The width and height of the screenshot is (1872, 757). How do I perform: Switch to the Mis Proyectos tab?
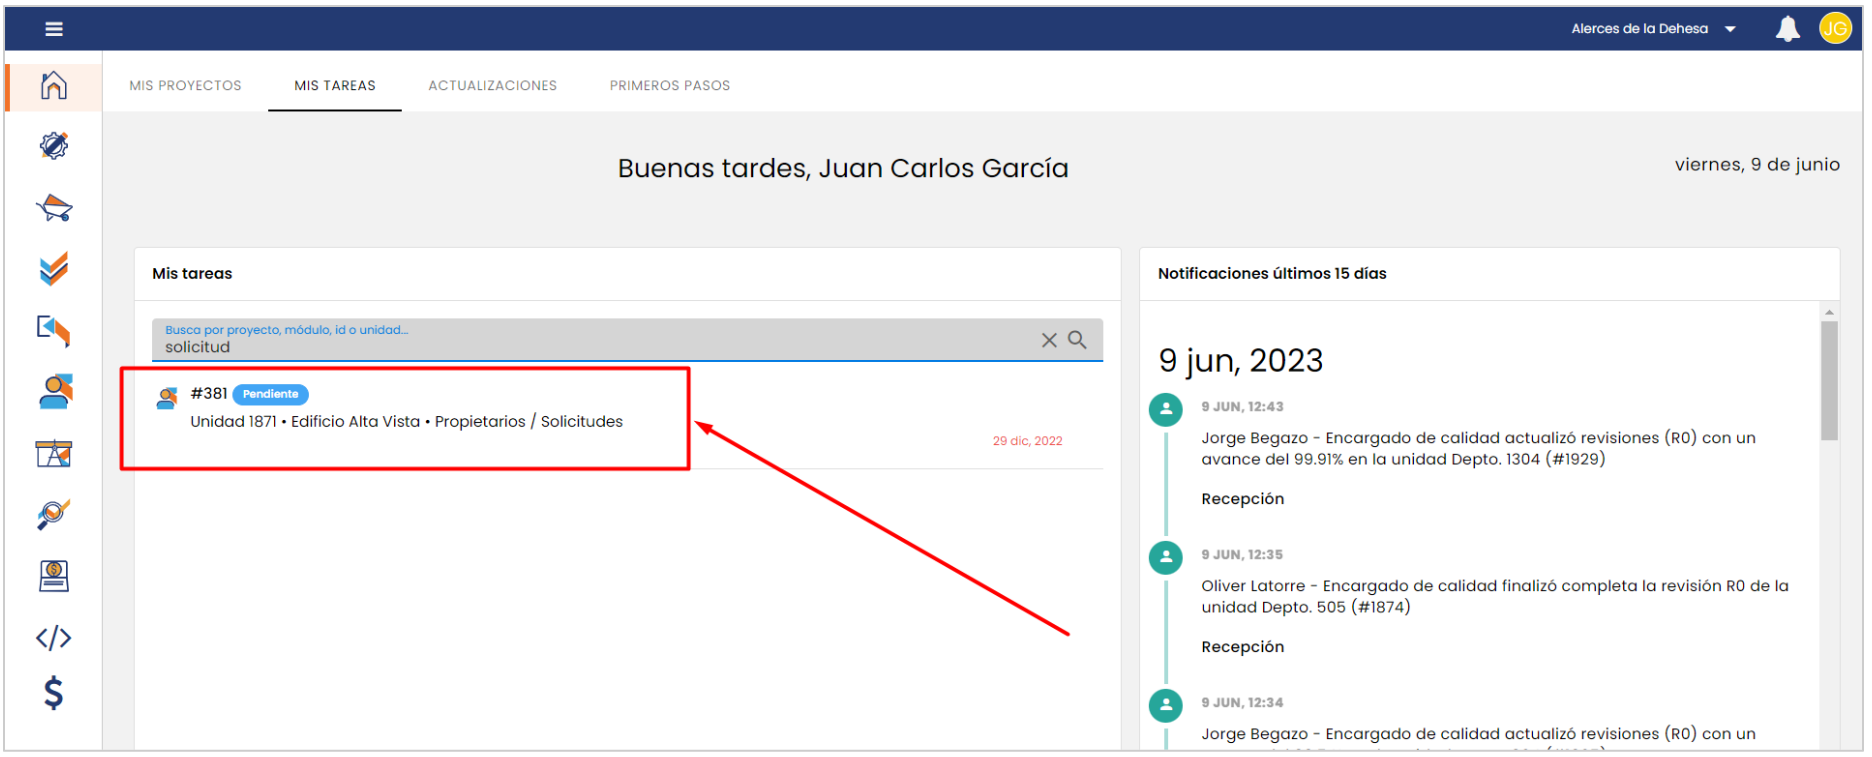185,86
